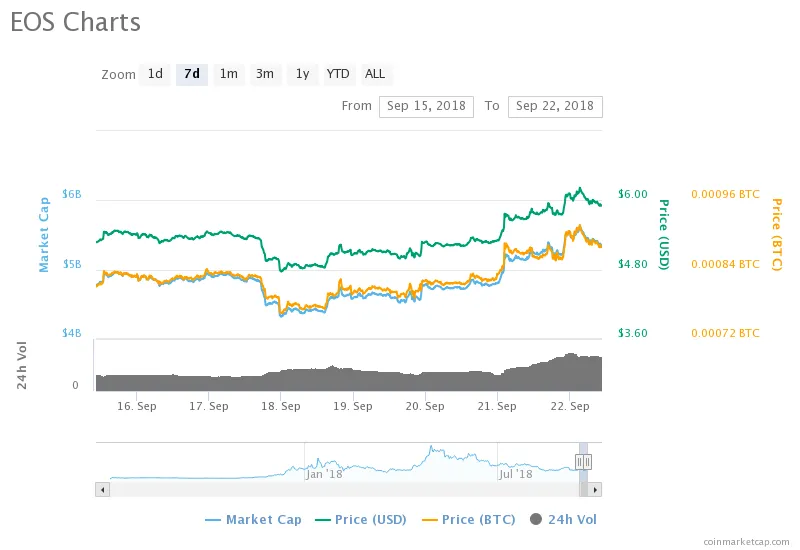This screenshot has height=550, width=800.
Task: Click the Price (BTC) axis title
Action: click(x=777, y=235)
